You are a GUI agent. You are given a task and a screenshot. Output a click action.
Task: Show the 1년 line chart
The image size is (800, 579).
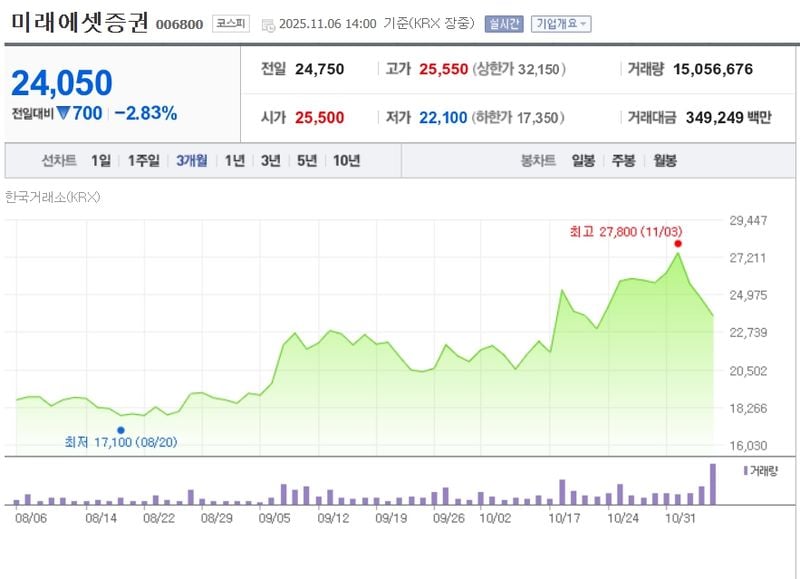234,161
